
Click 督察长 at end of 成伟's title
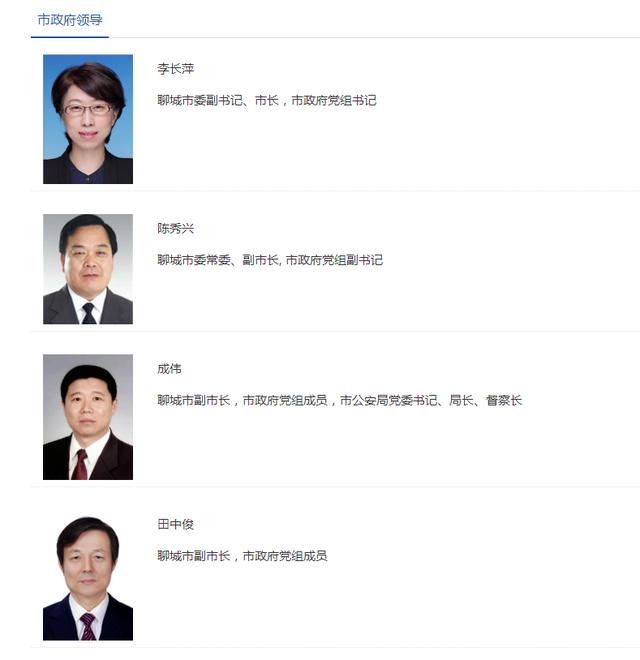(504, 400)
